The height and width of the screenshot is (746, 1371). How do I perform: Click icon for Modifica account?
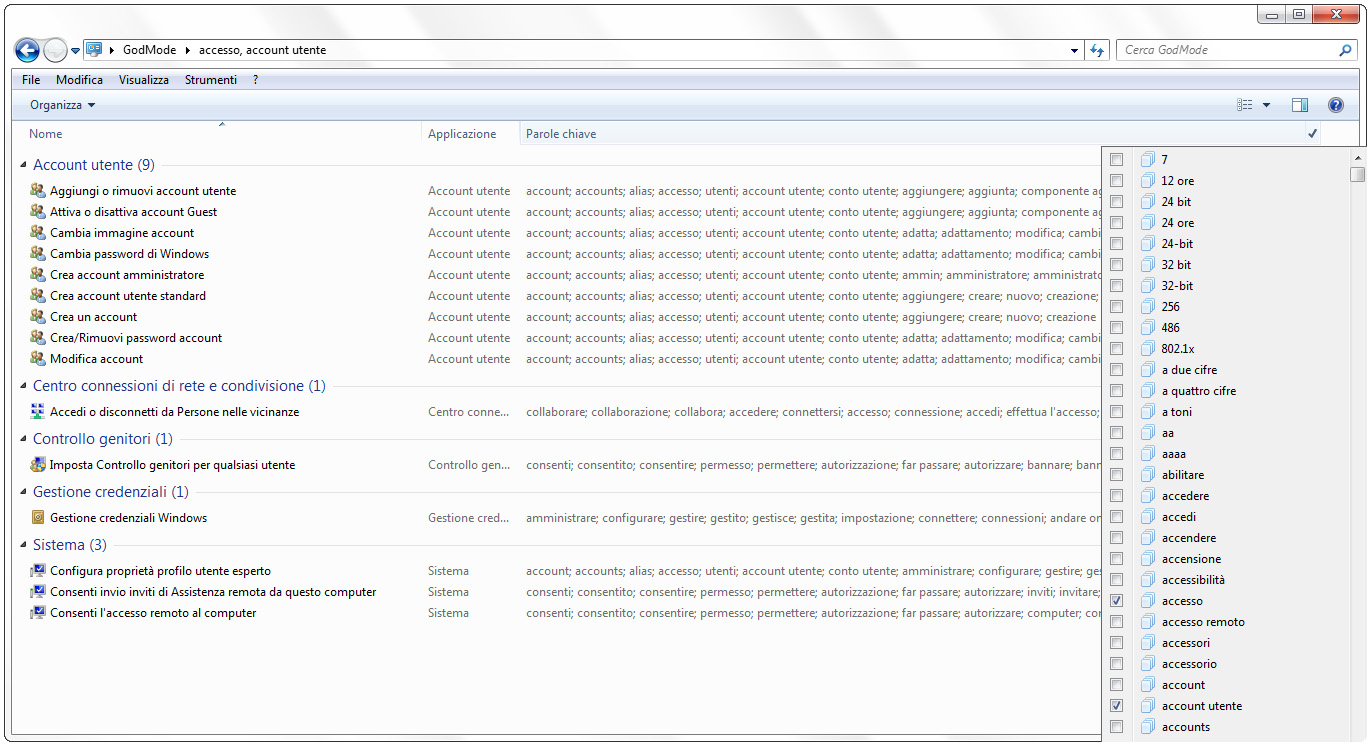pos(38,359)
